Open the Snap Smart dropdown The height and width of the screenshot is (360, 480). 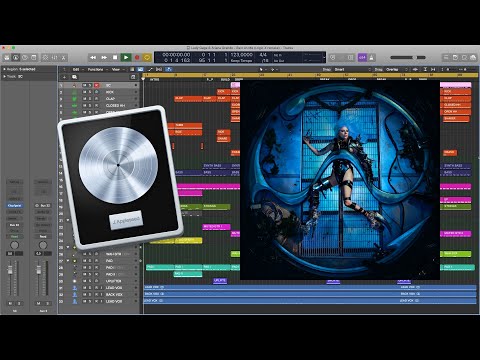tap(353, 69)
